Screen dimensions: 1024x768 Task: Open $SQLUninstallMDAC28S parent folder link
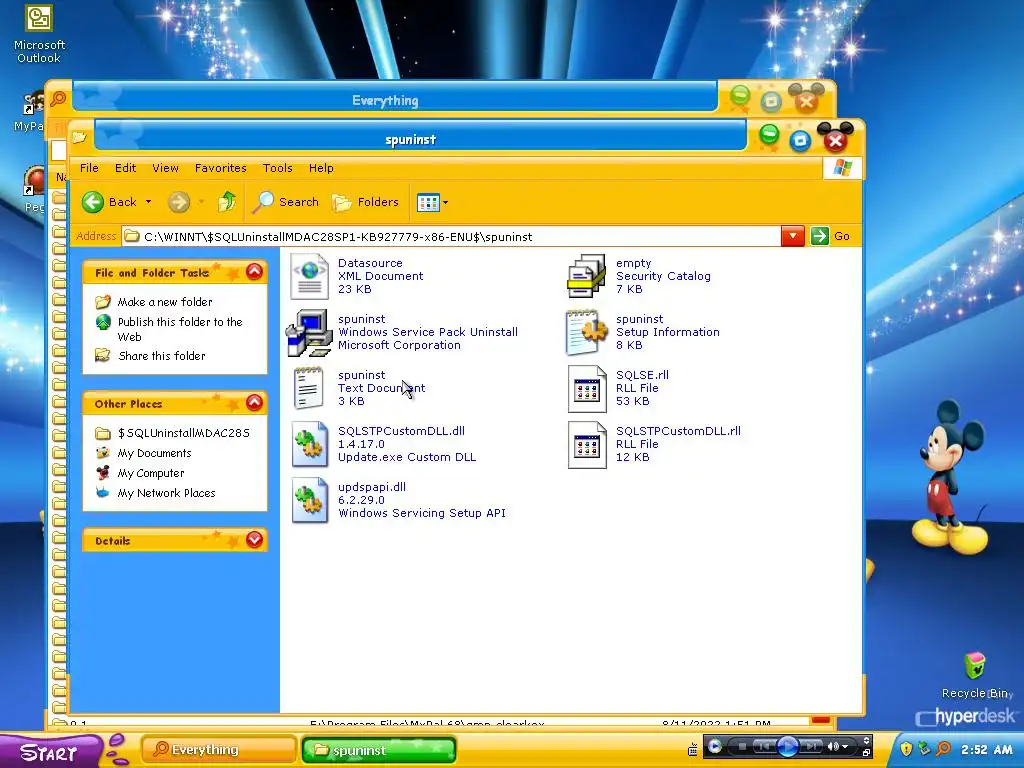point(172,433)
